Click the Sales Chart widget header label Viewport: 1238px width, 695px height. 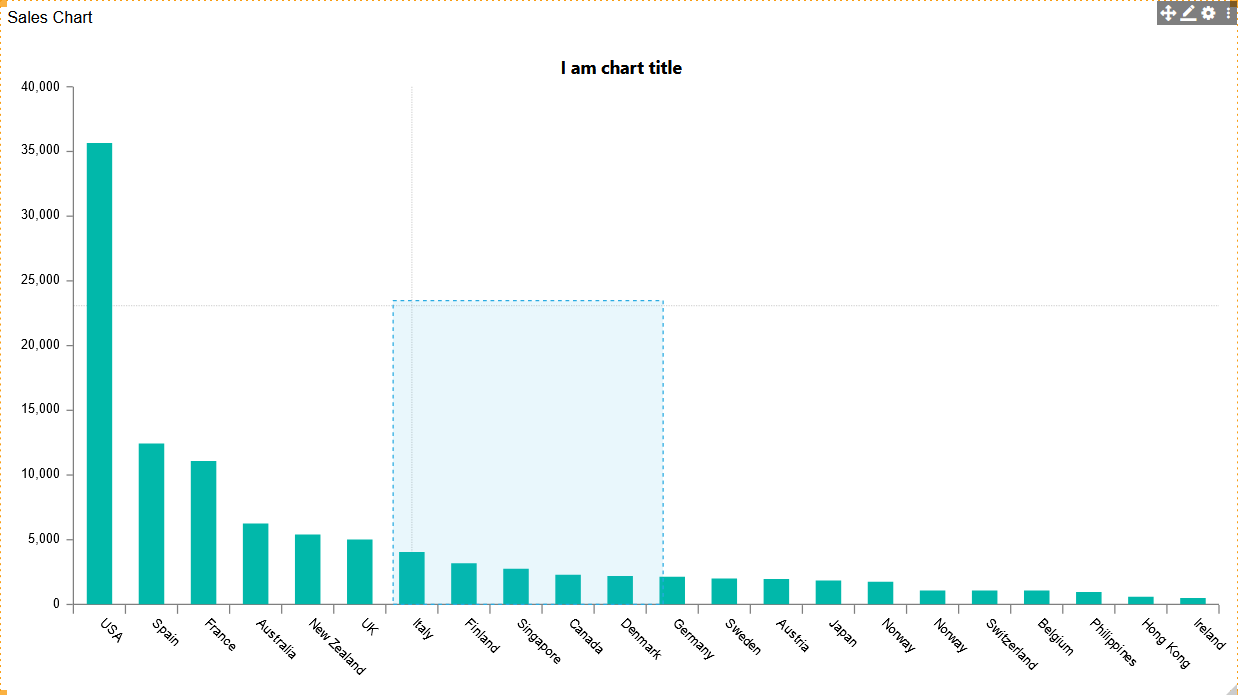tap(50, 17)
